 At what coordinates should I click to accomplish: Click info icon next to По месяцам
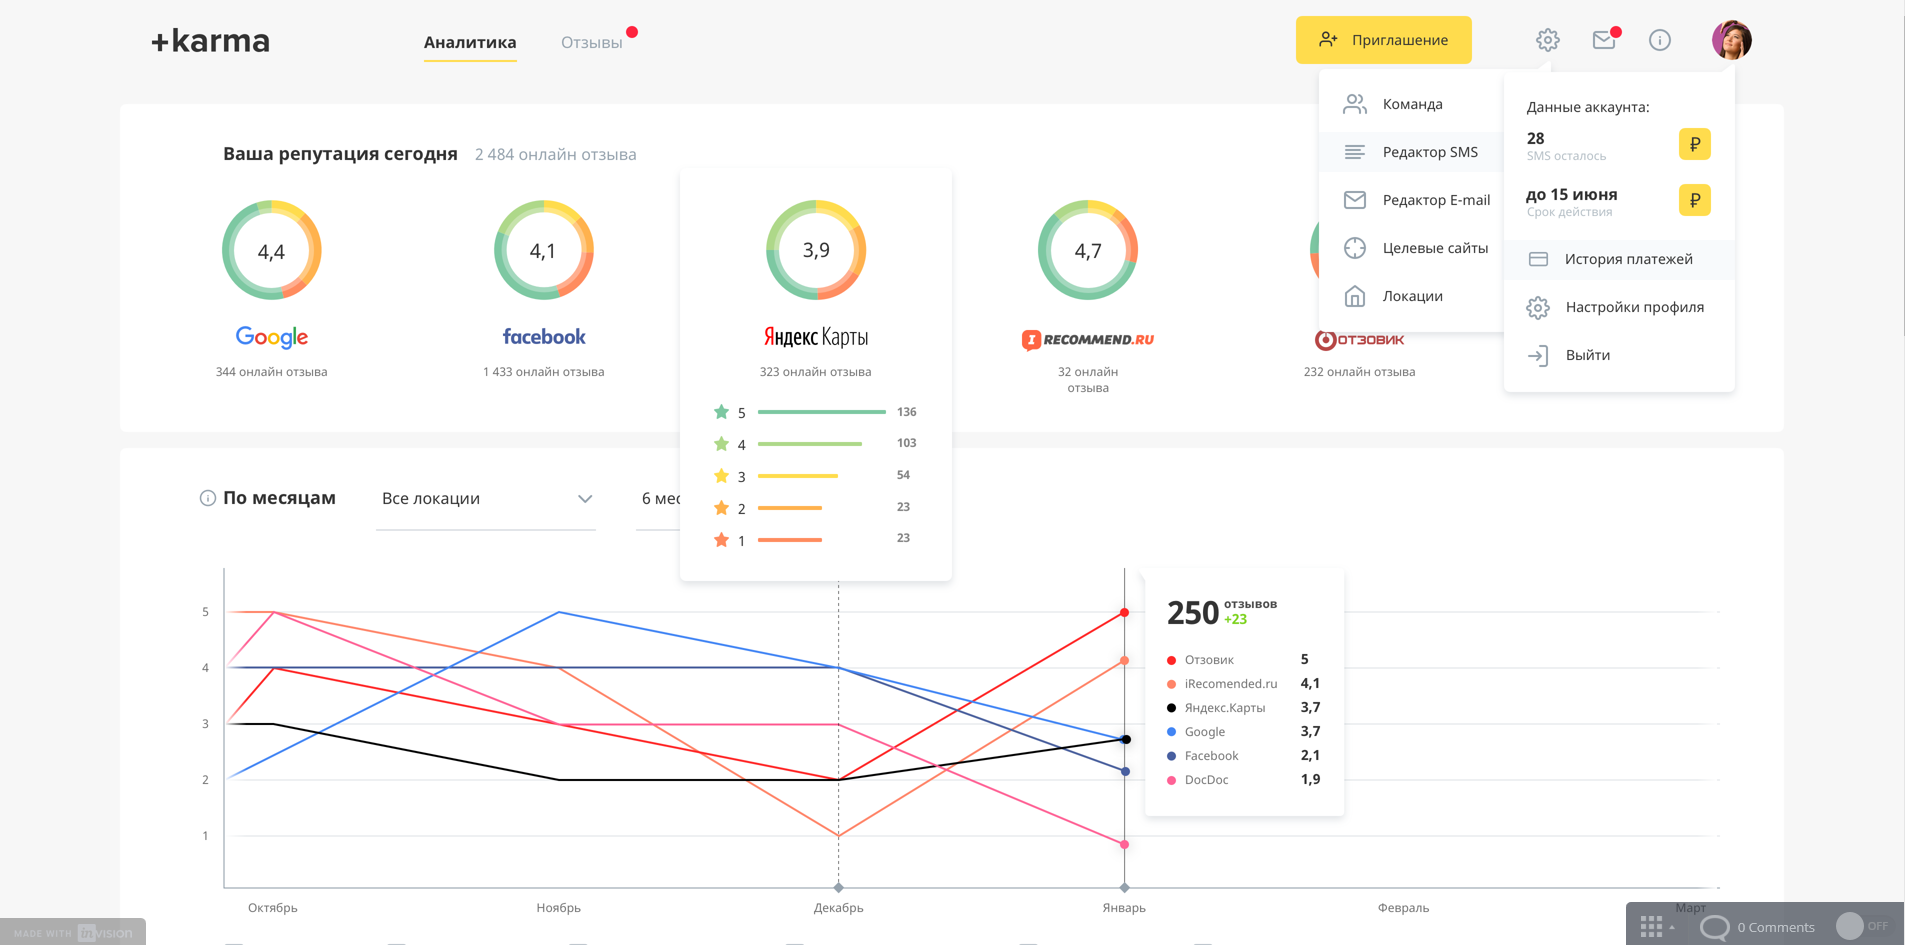208,498
